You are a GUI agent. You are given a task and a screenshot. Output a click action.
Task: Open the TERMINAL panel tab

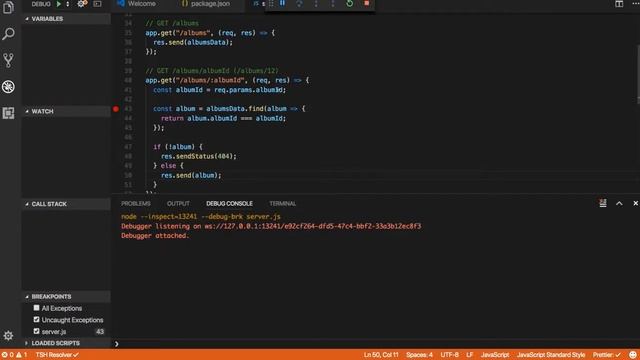[282, 203]
